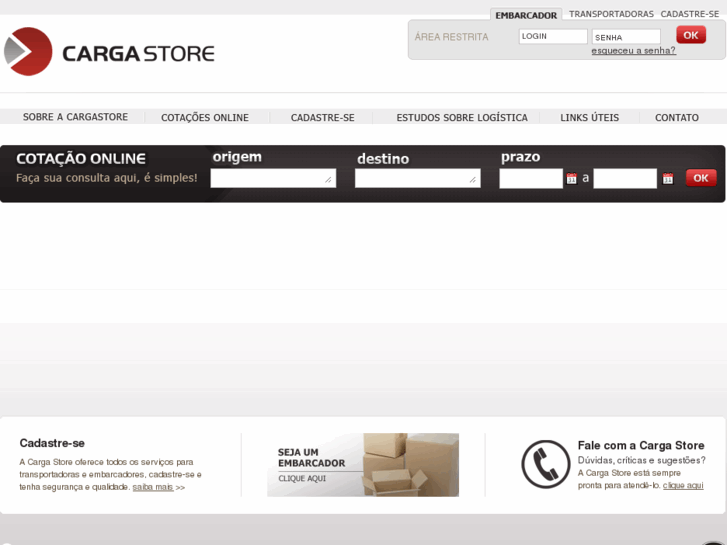The width and height of the screenshot is (727, 545).
Task: Open Links Úteis menu item
Action: [589, 118]
